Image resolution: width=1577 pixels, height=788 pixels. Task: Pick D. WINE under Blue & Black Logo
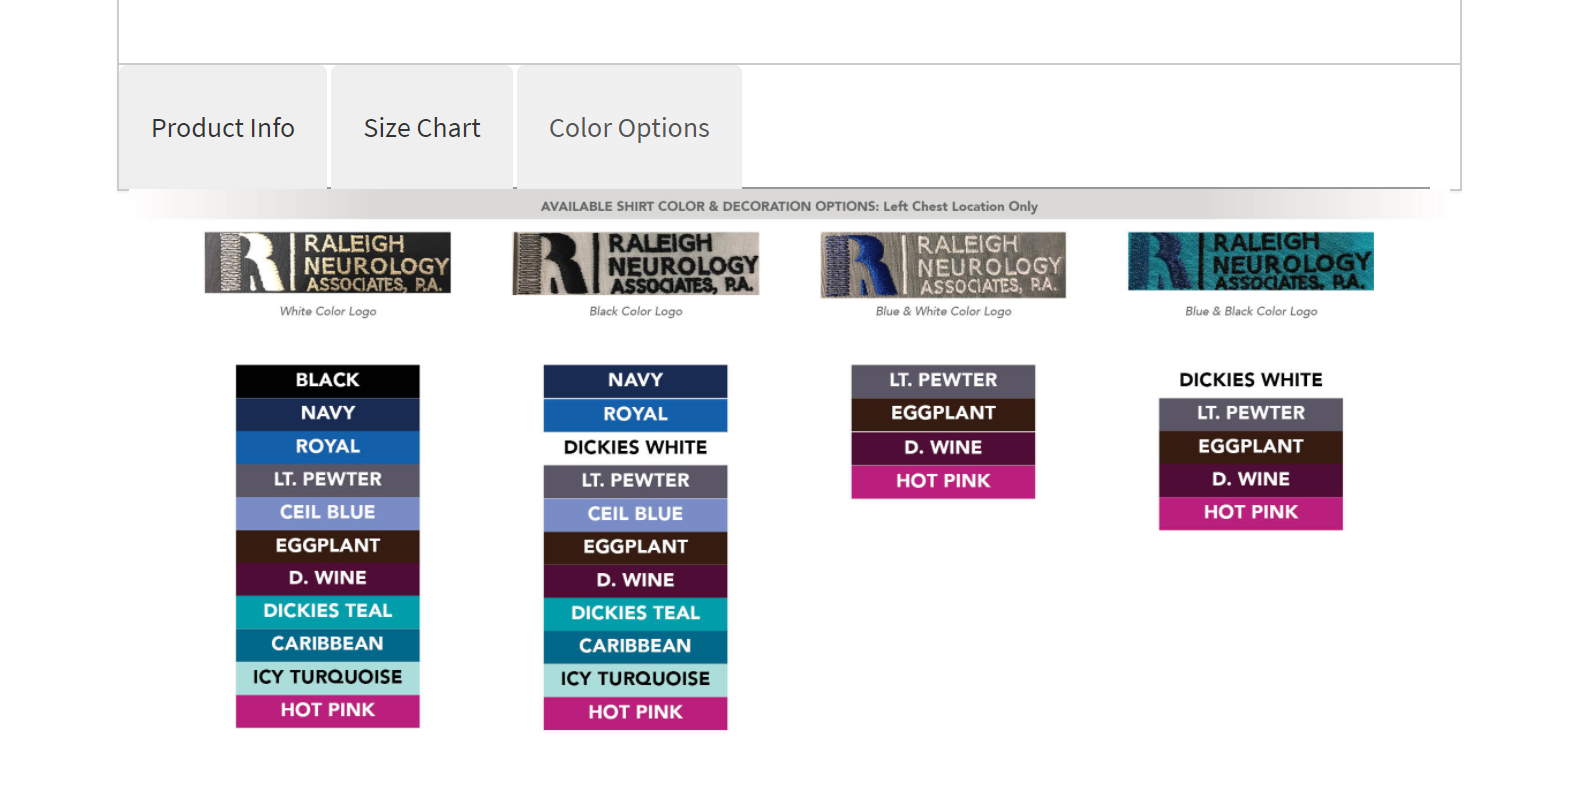[x=1251, y=480]
